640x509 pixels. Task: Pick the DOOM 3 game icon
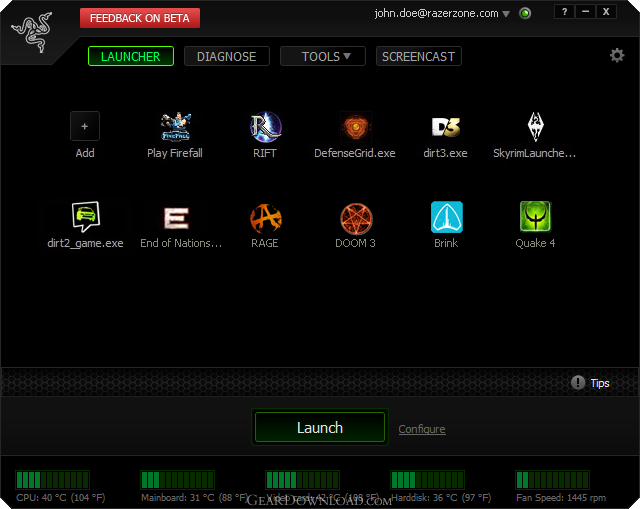point(356,218)
